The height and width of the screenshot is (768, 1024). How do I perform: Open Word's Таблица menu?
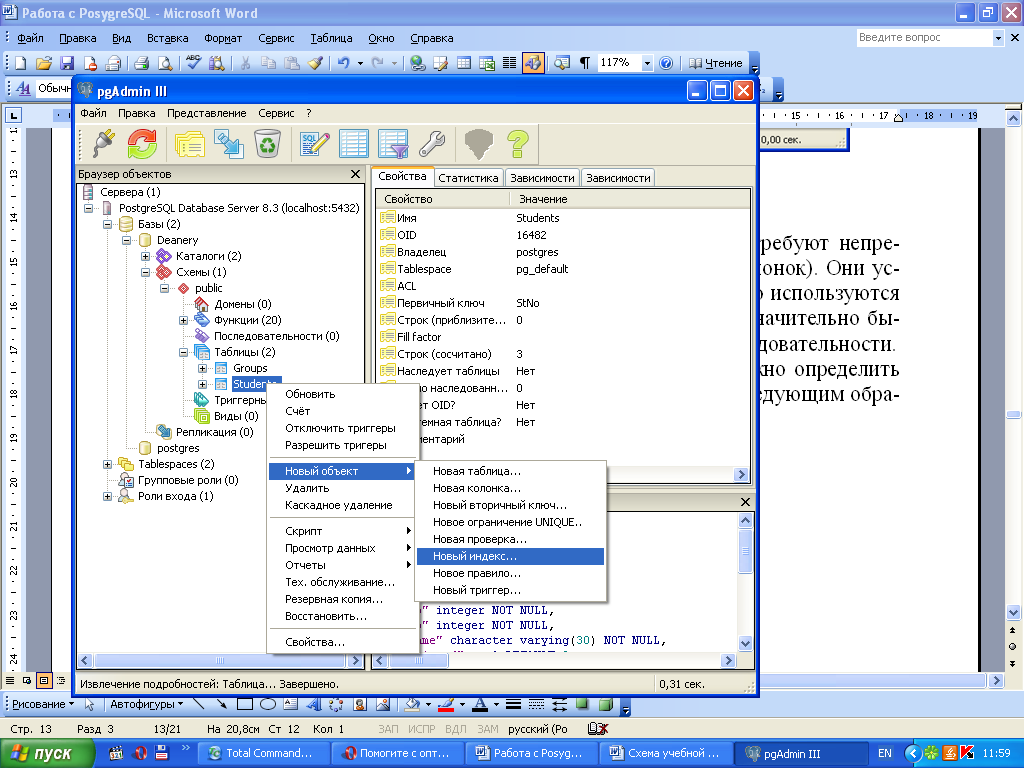[x=331, y=39]
